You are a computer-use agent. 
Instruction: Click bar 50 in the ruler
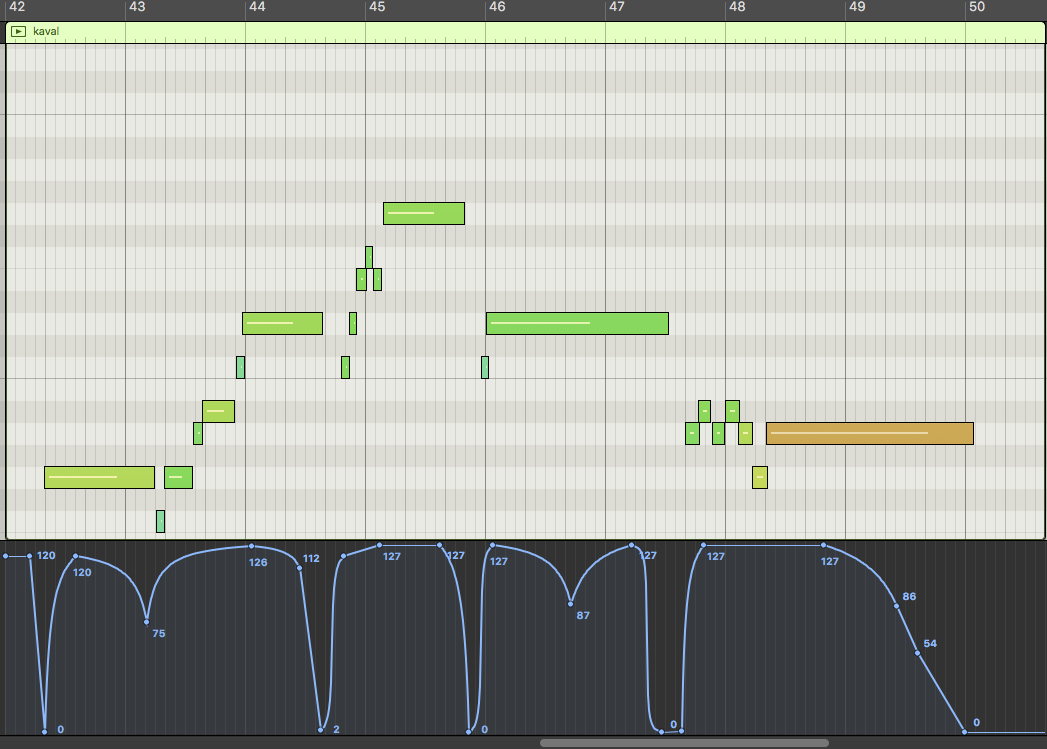tap(977, 7)
